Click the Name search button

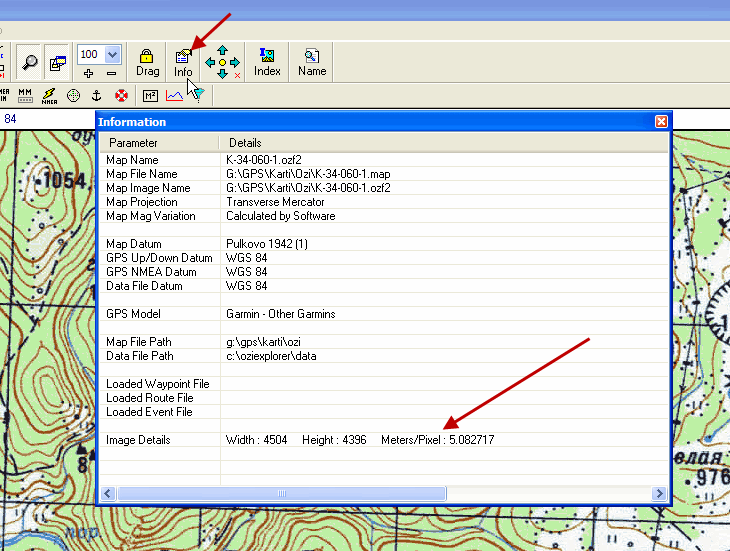312,62
